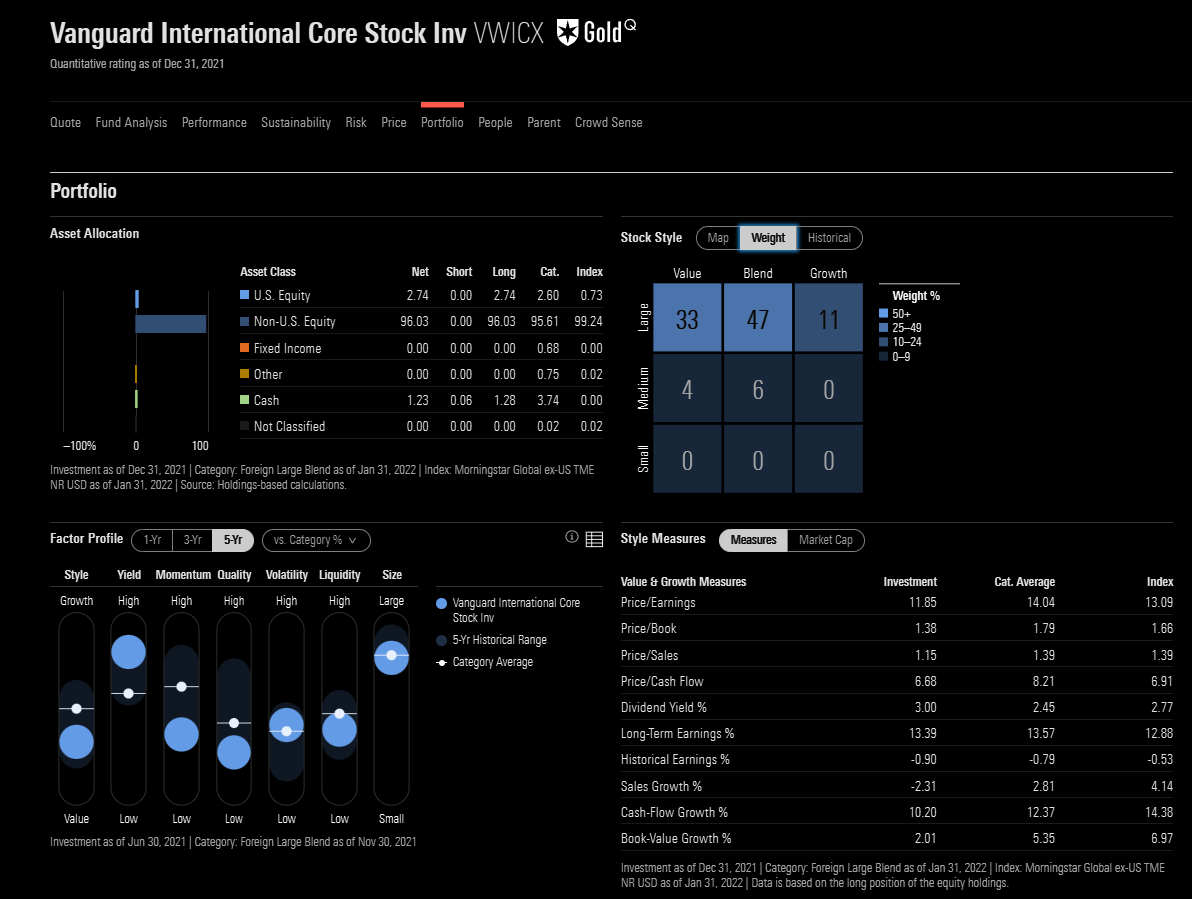1192x899 pixels.
Task: Click the Dividend Yield % row label
Action: pyautogui.click(x=664, y=707)
